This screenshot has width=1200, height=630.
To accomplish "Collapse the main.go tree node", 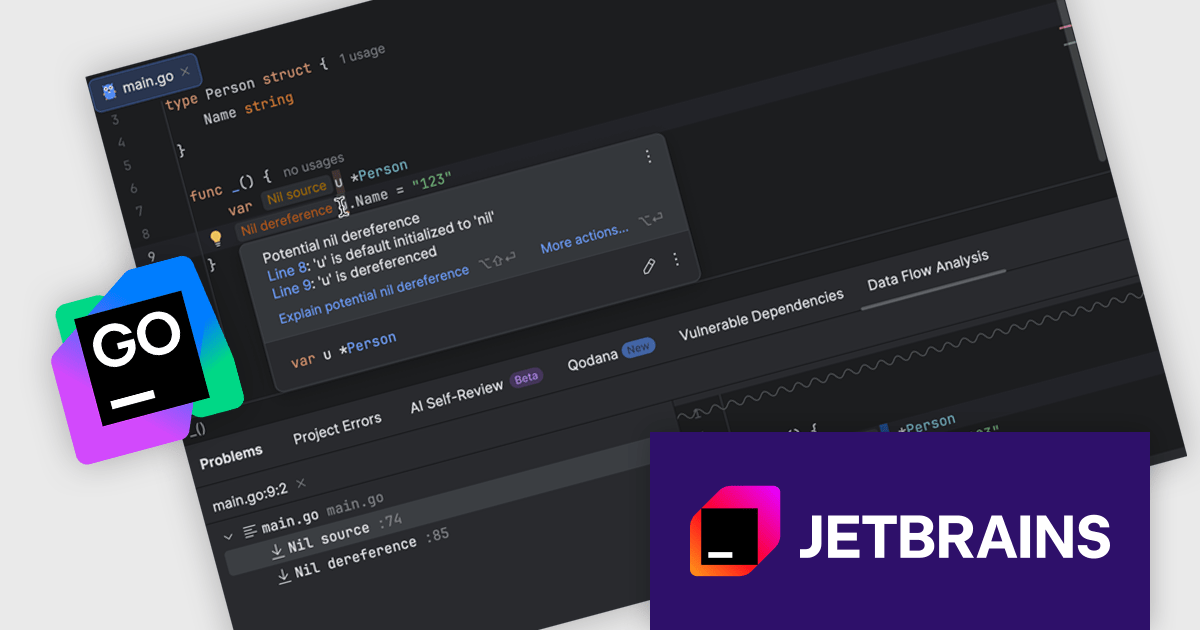I will click(229, 535).
